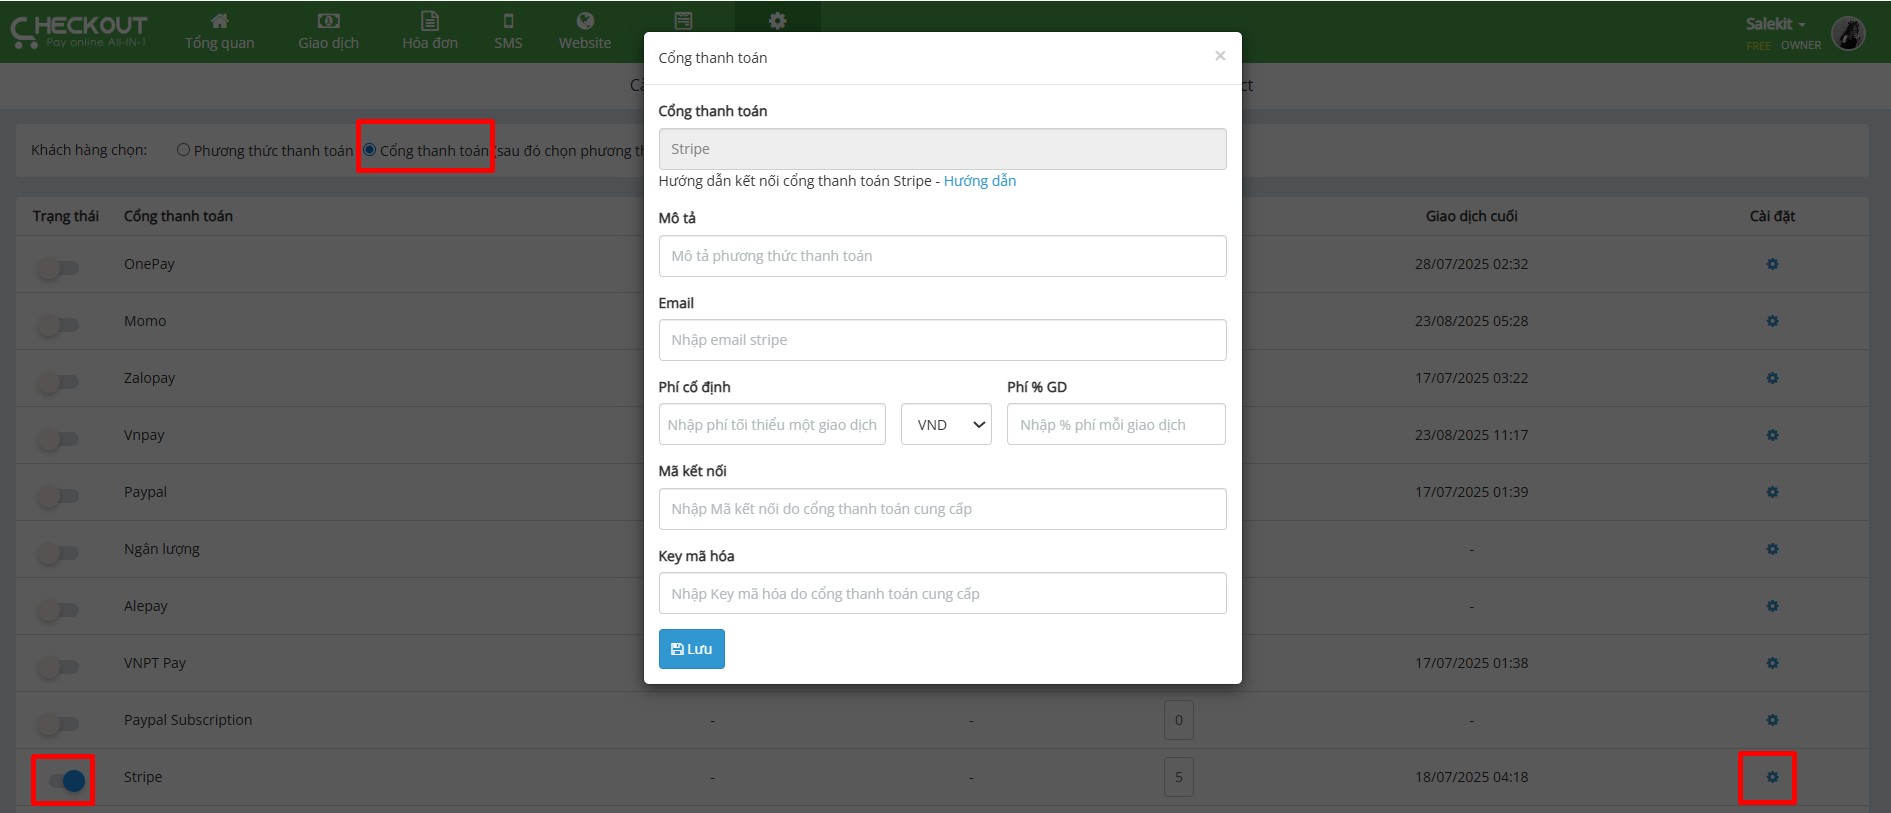Go to Website in top navigation
The image size is (1891, 813).
[585, 32]
